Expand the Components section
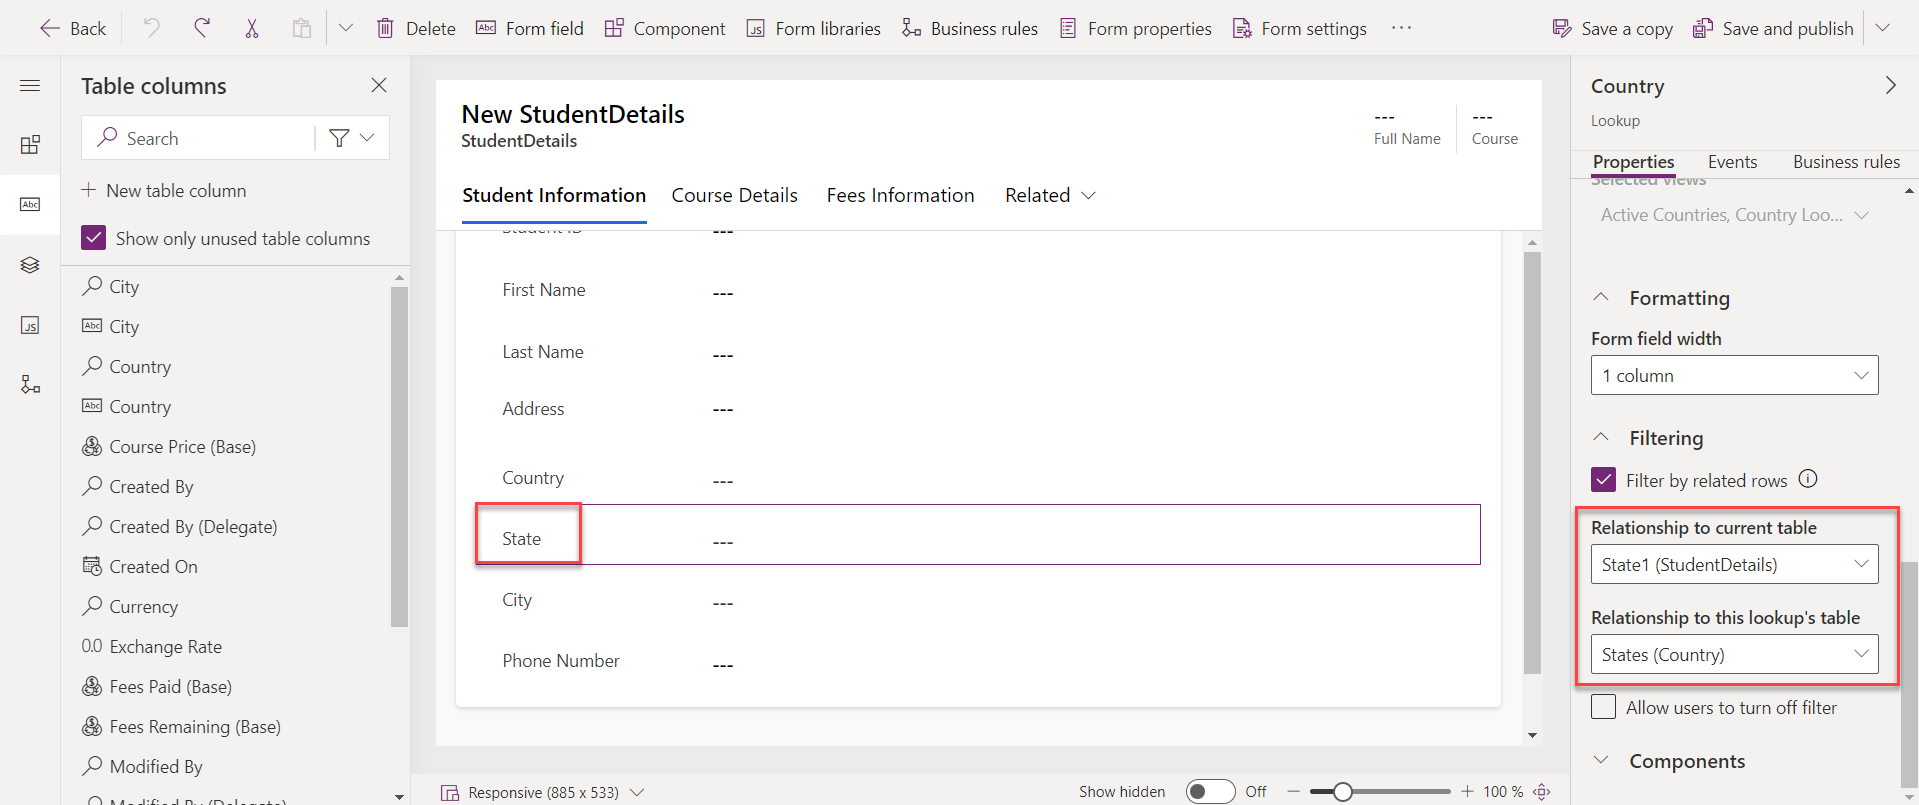1919x805 pixels. coord(1686,761)
